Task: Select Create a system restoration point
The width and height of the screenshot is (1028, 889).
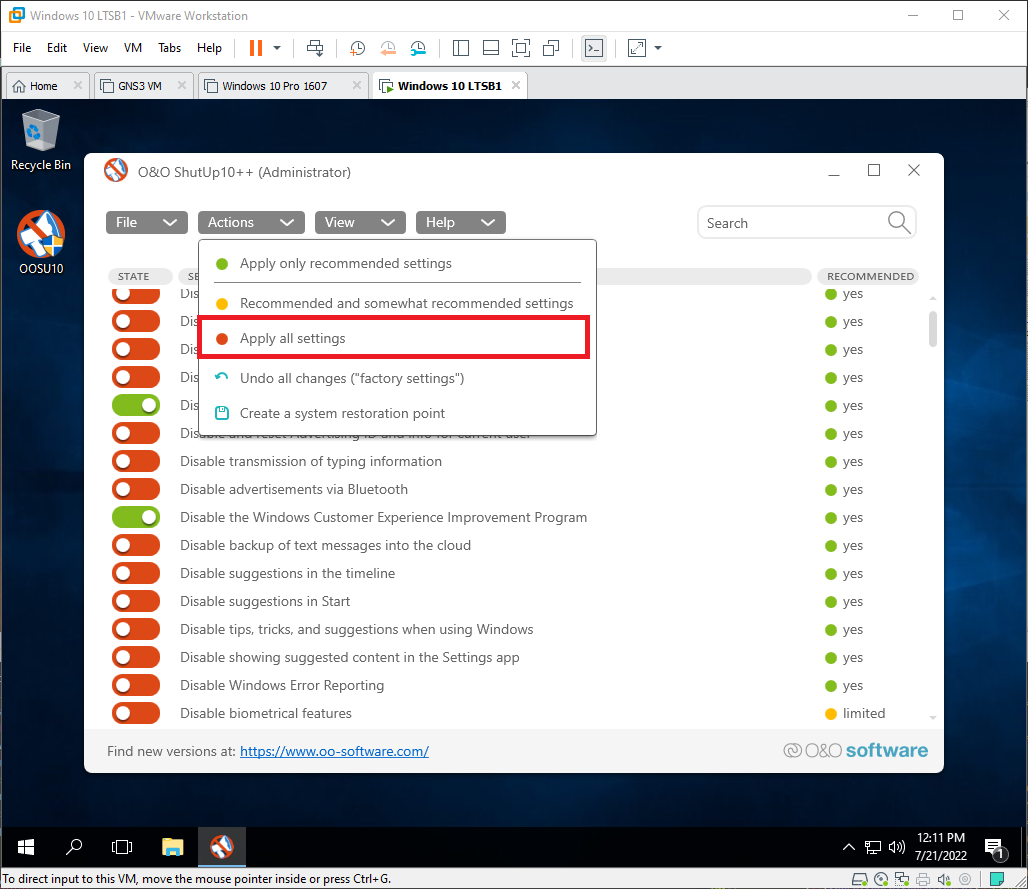Action: (x=397, y=414)
